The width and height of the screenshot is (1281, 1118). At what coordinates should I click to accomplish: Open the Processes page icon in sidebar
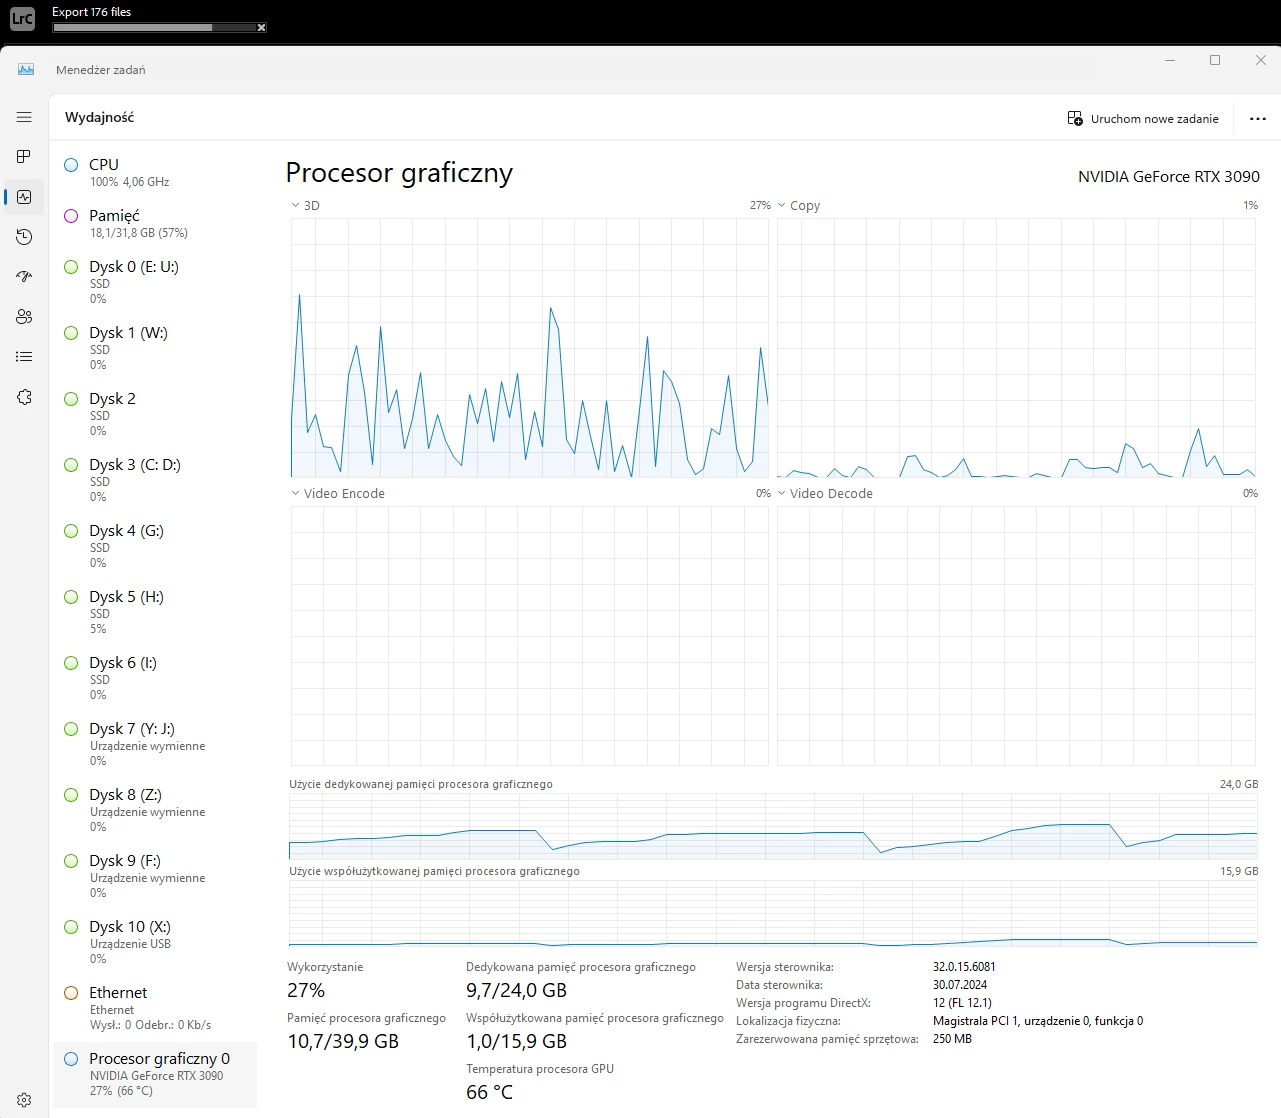24,157
